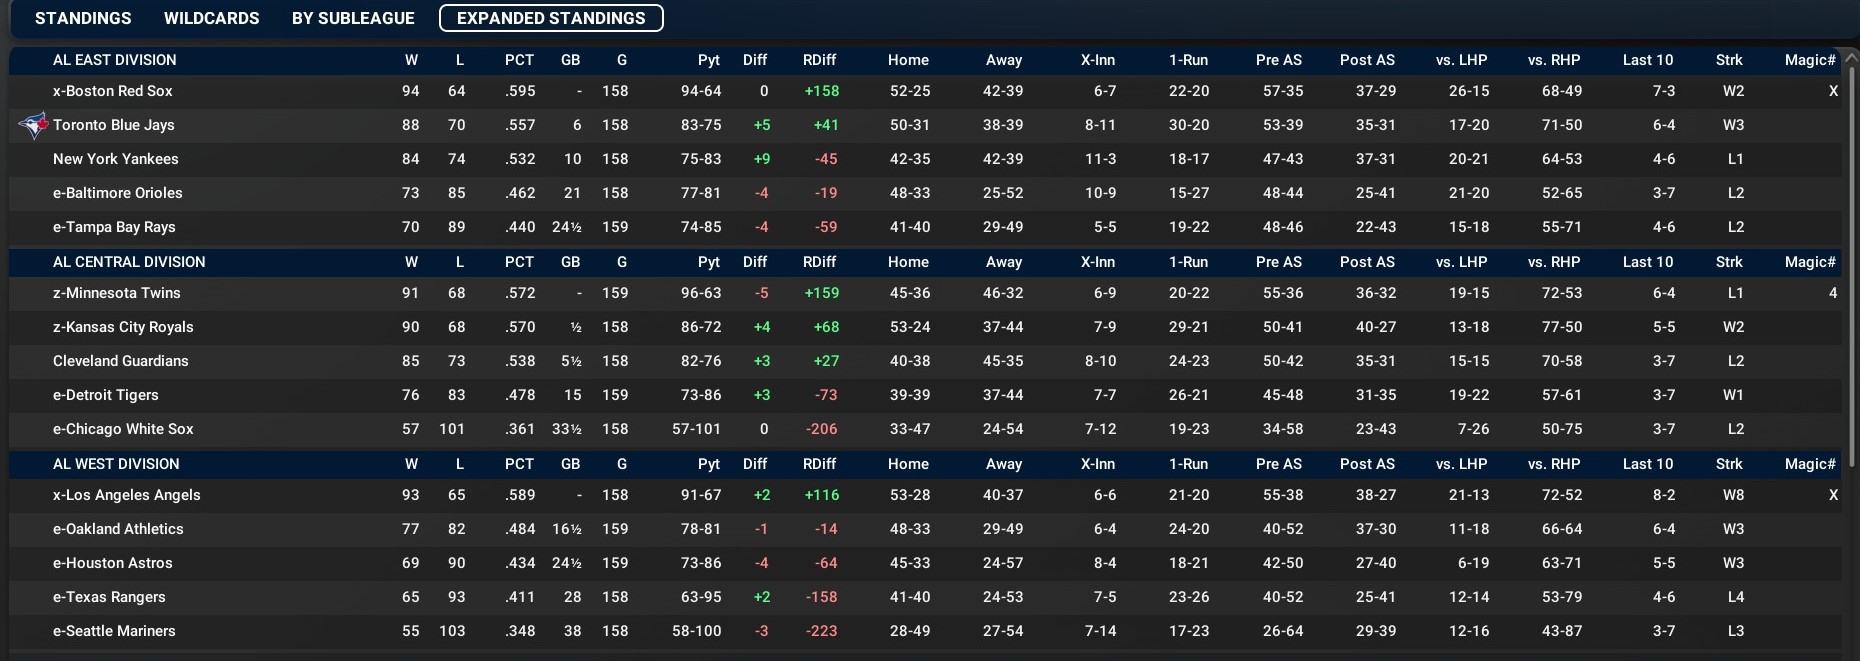
Task: Switch to the Standings tab
Action: (83, 18)
